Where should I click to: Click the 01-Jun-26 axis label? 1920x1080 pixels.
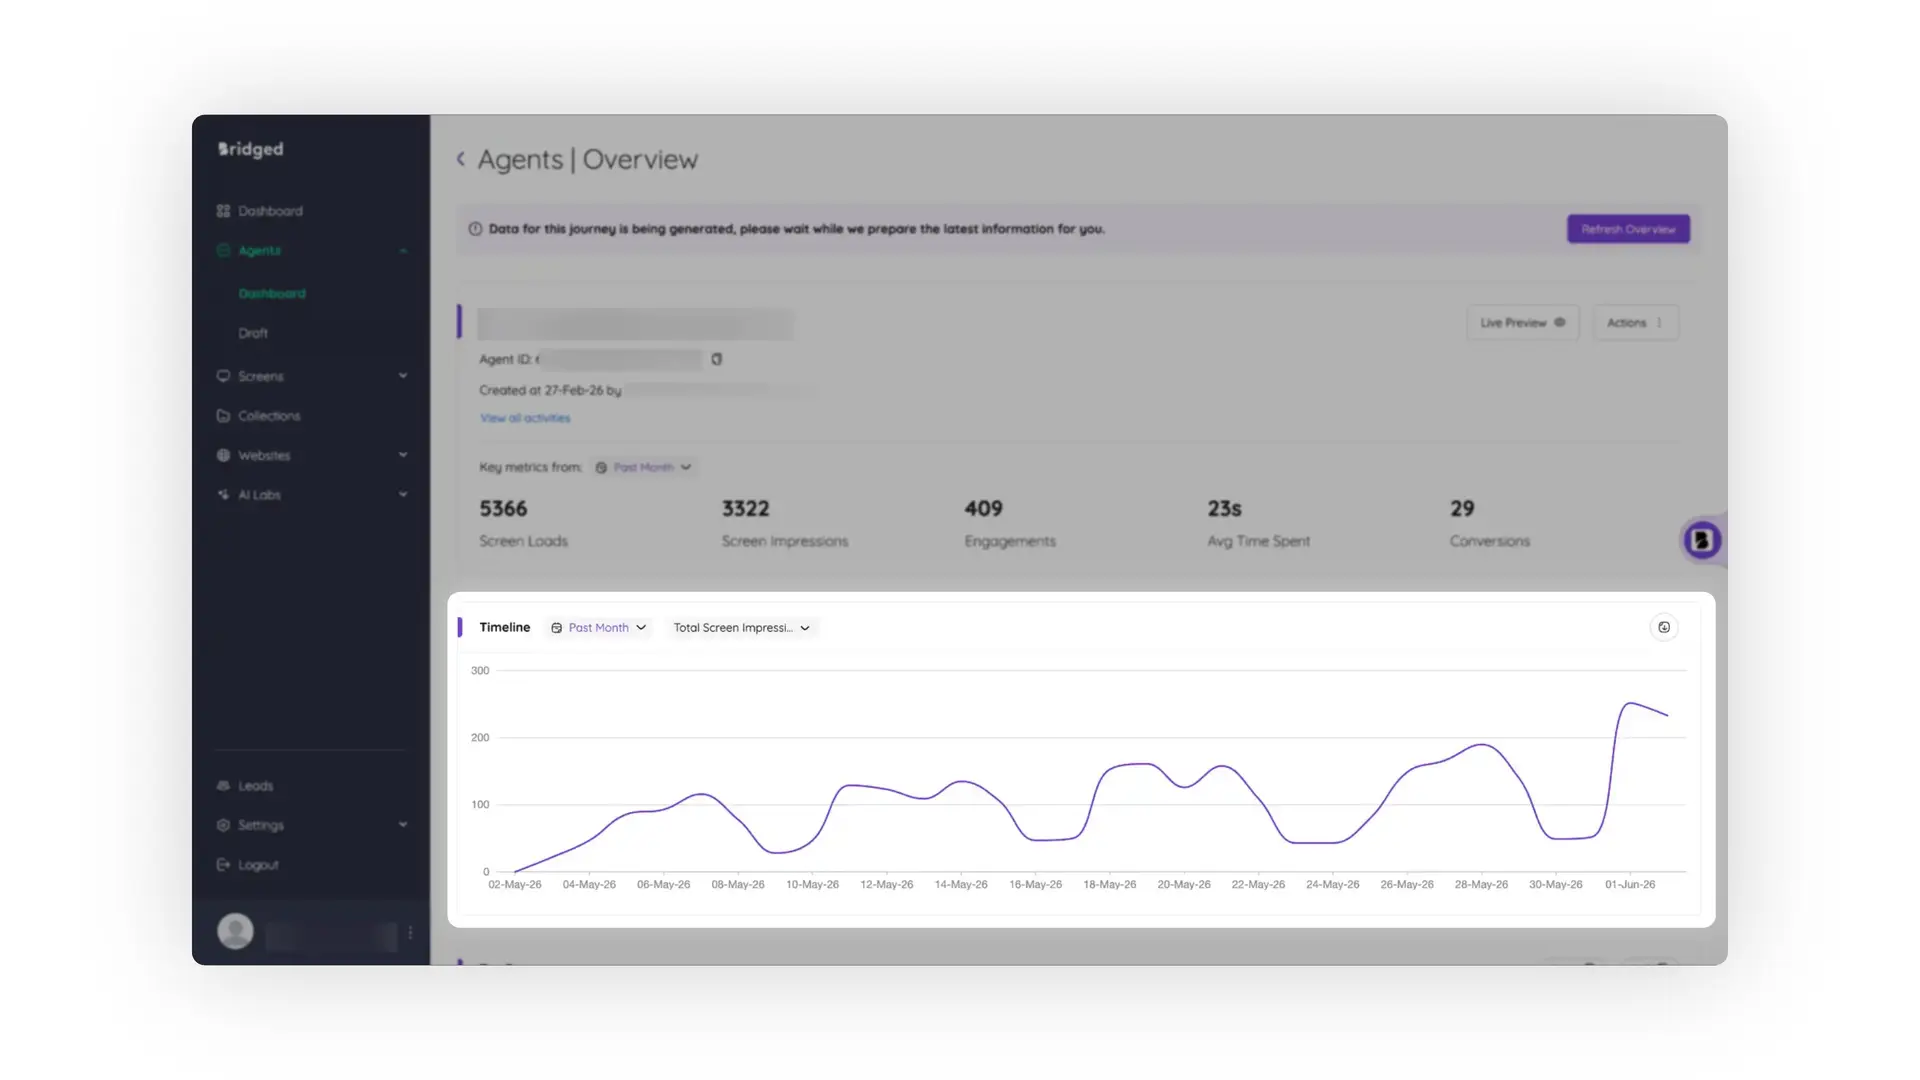pos(1630,885)
